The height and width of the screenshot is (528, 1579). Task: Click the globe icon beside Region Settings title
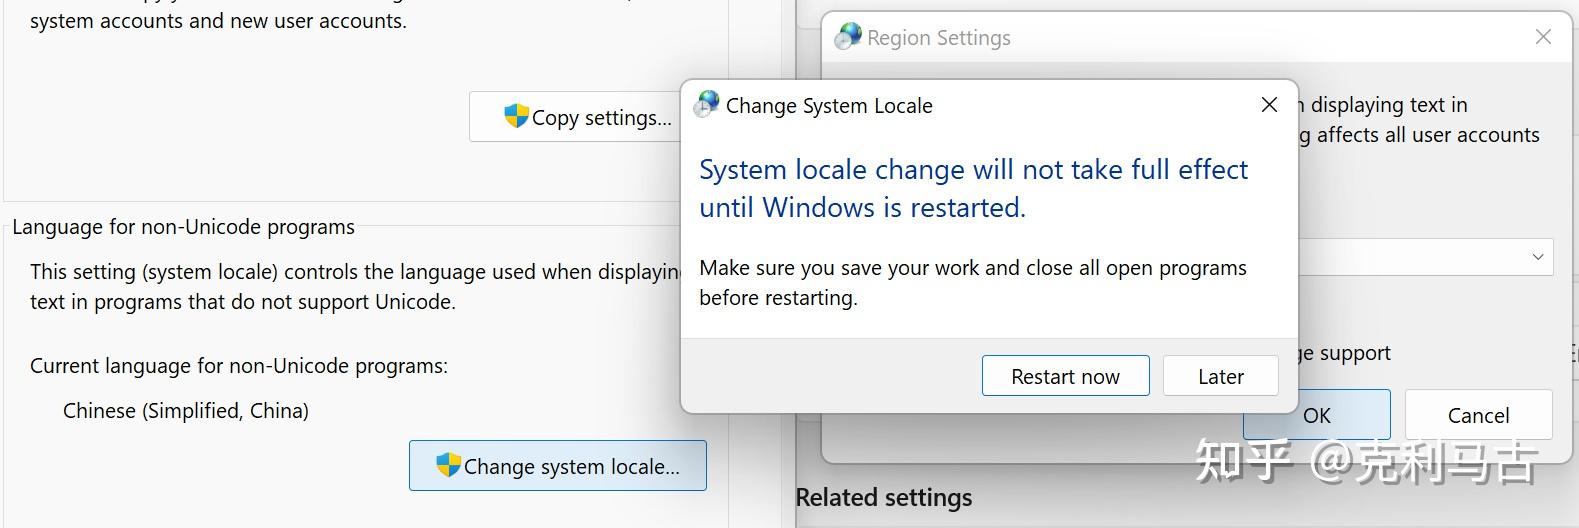pos(848,37)
